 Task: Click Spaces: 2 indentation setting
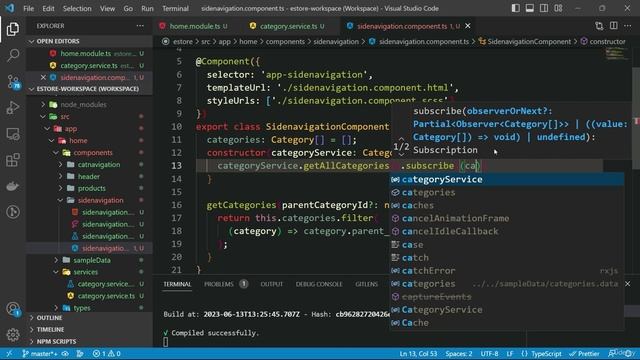click(x=459, y=353)
